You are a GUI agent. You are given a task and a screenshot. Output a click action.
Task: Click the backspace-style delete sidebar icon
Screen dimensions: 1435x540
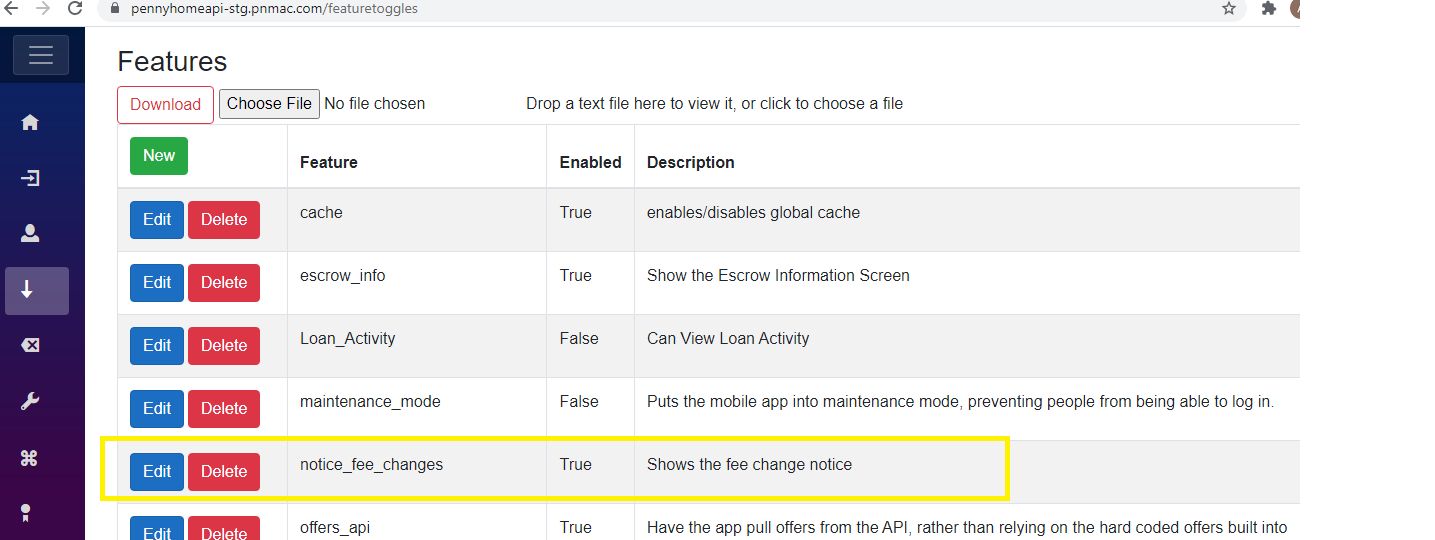[x=30, y=345]
